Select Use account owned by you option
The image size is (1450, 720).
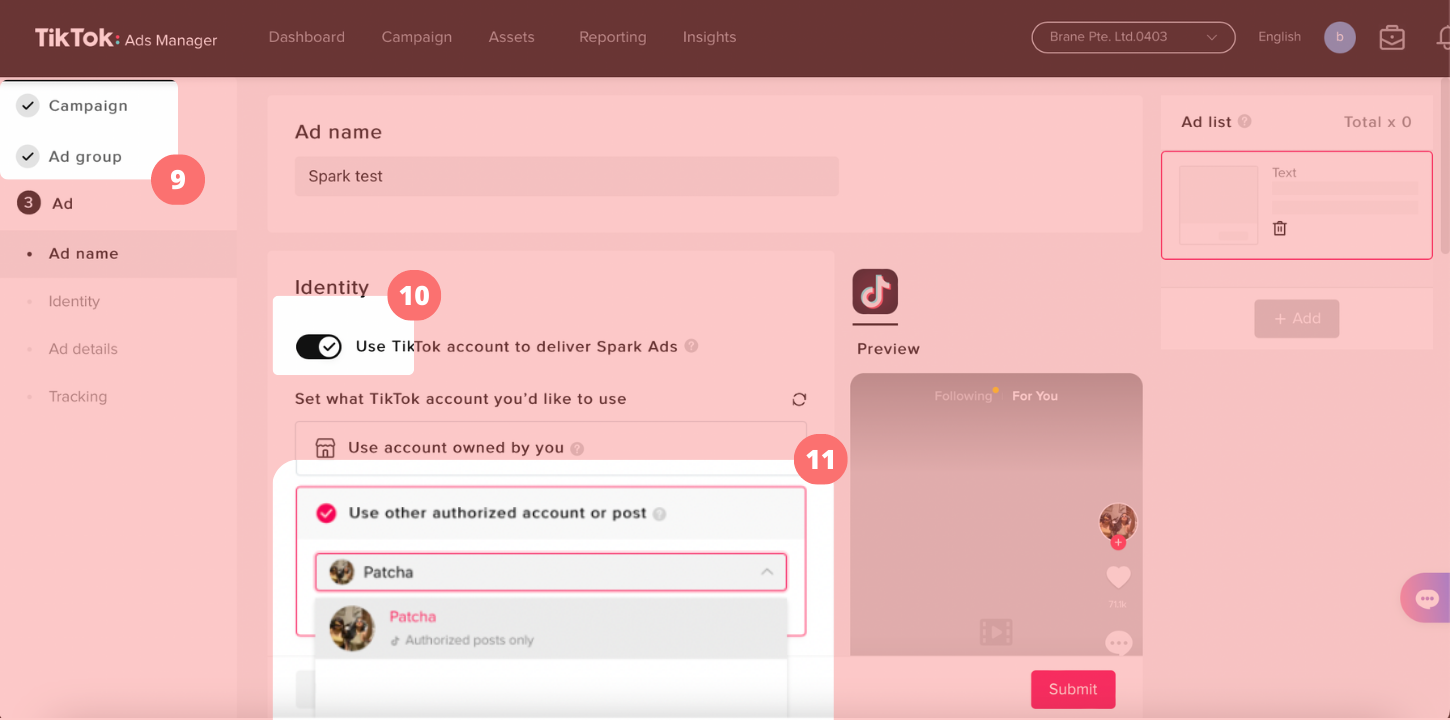tap(551, 448)
